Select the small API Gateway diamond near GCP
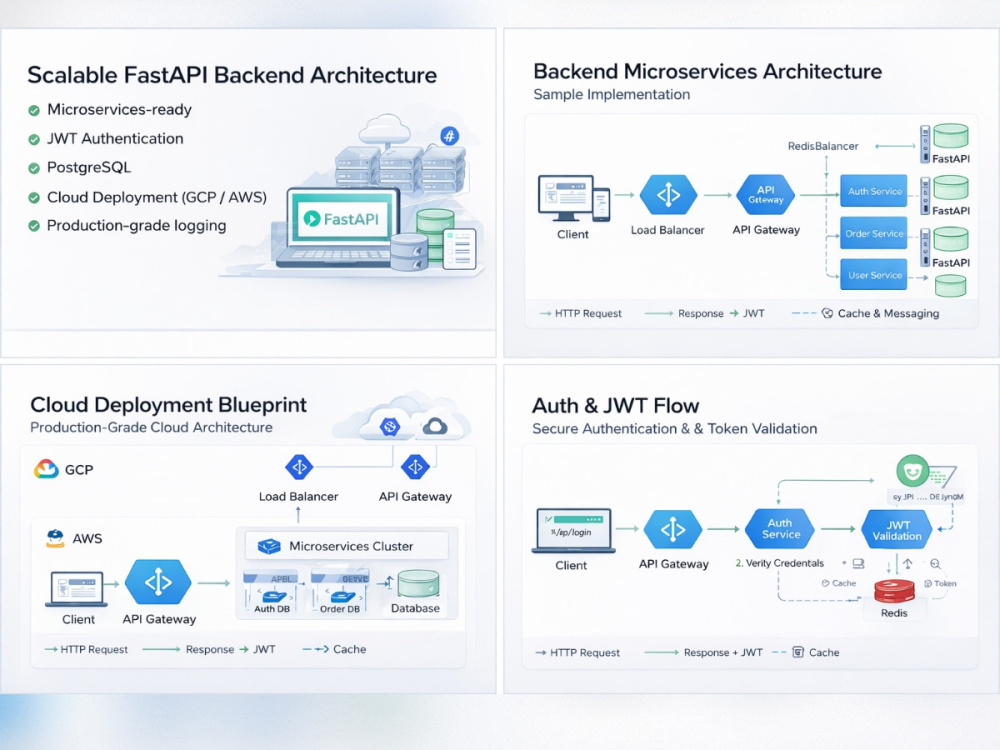This screenshot has height=750, width=1000. pos(415,467)
